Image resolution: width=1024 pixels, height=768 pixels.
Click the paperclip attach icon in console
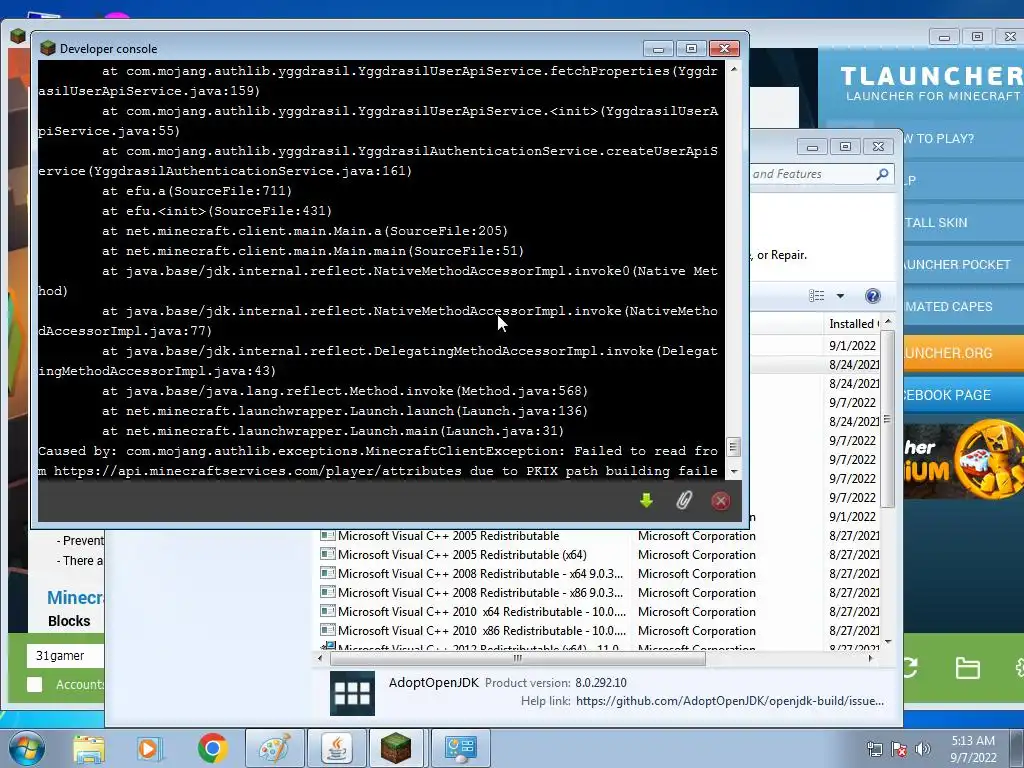[683, 500]
